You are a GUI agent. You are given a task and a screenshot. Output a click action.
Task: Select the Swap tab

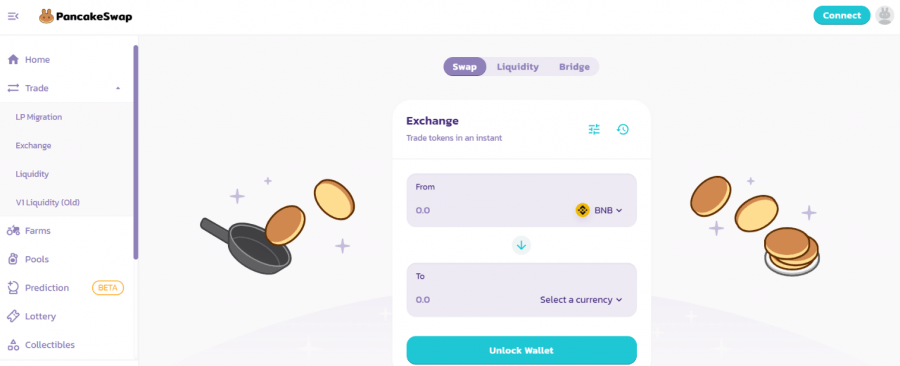(464, 67)
